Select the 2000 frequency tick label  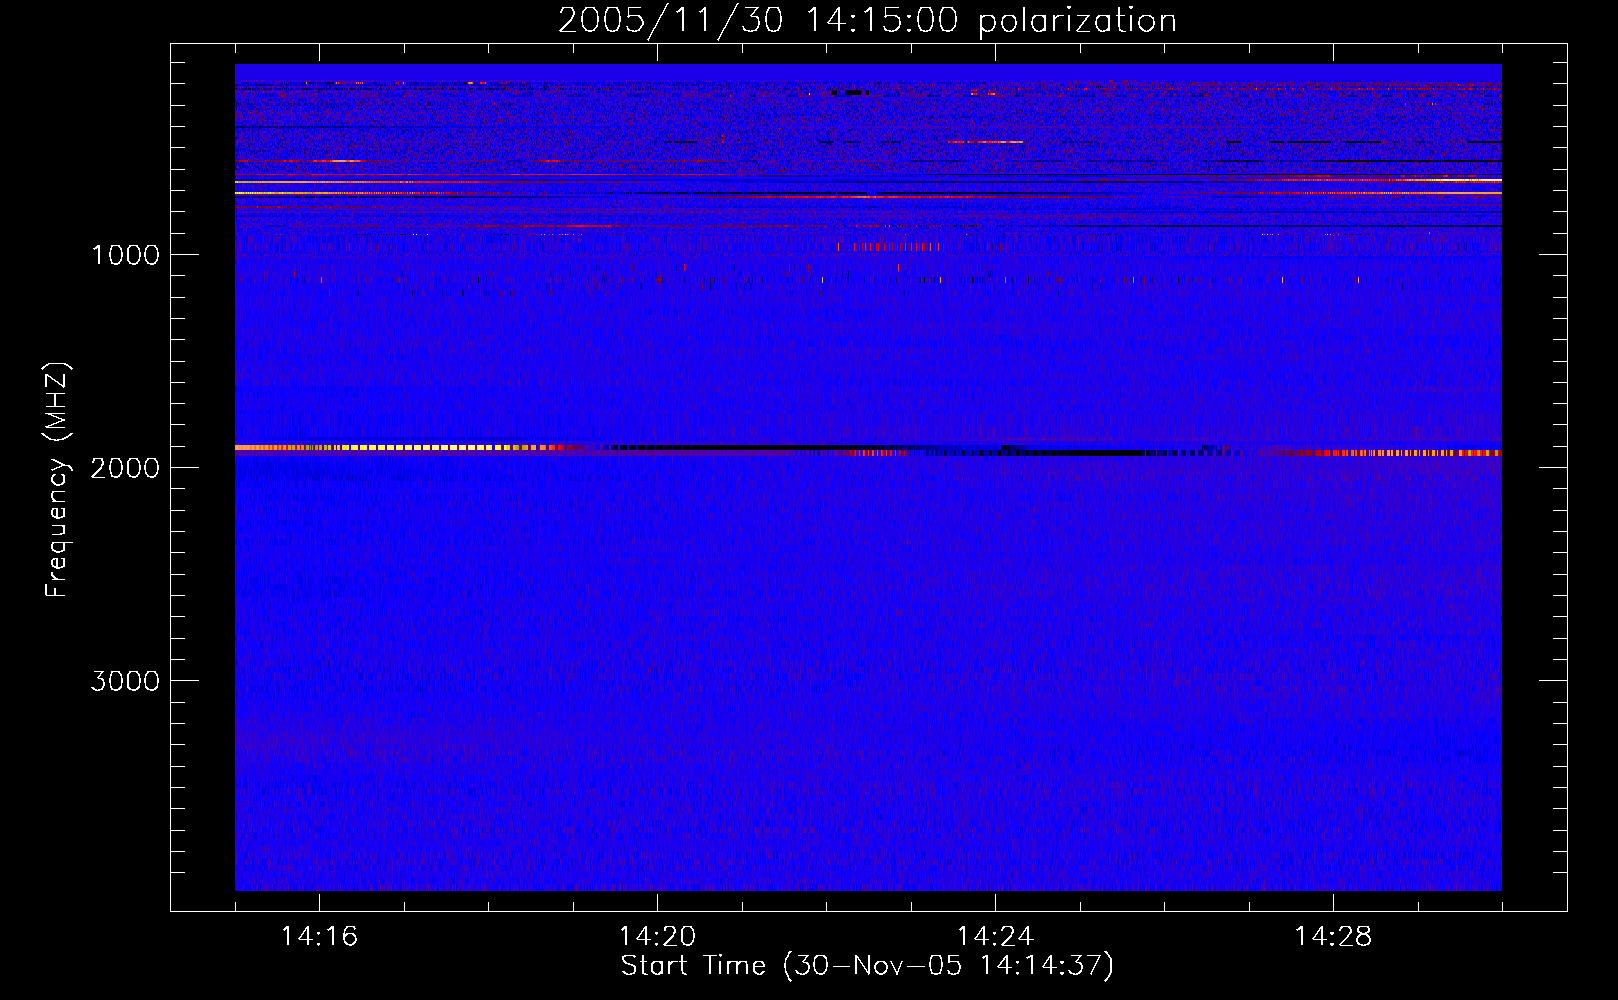click(125, 468)
